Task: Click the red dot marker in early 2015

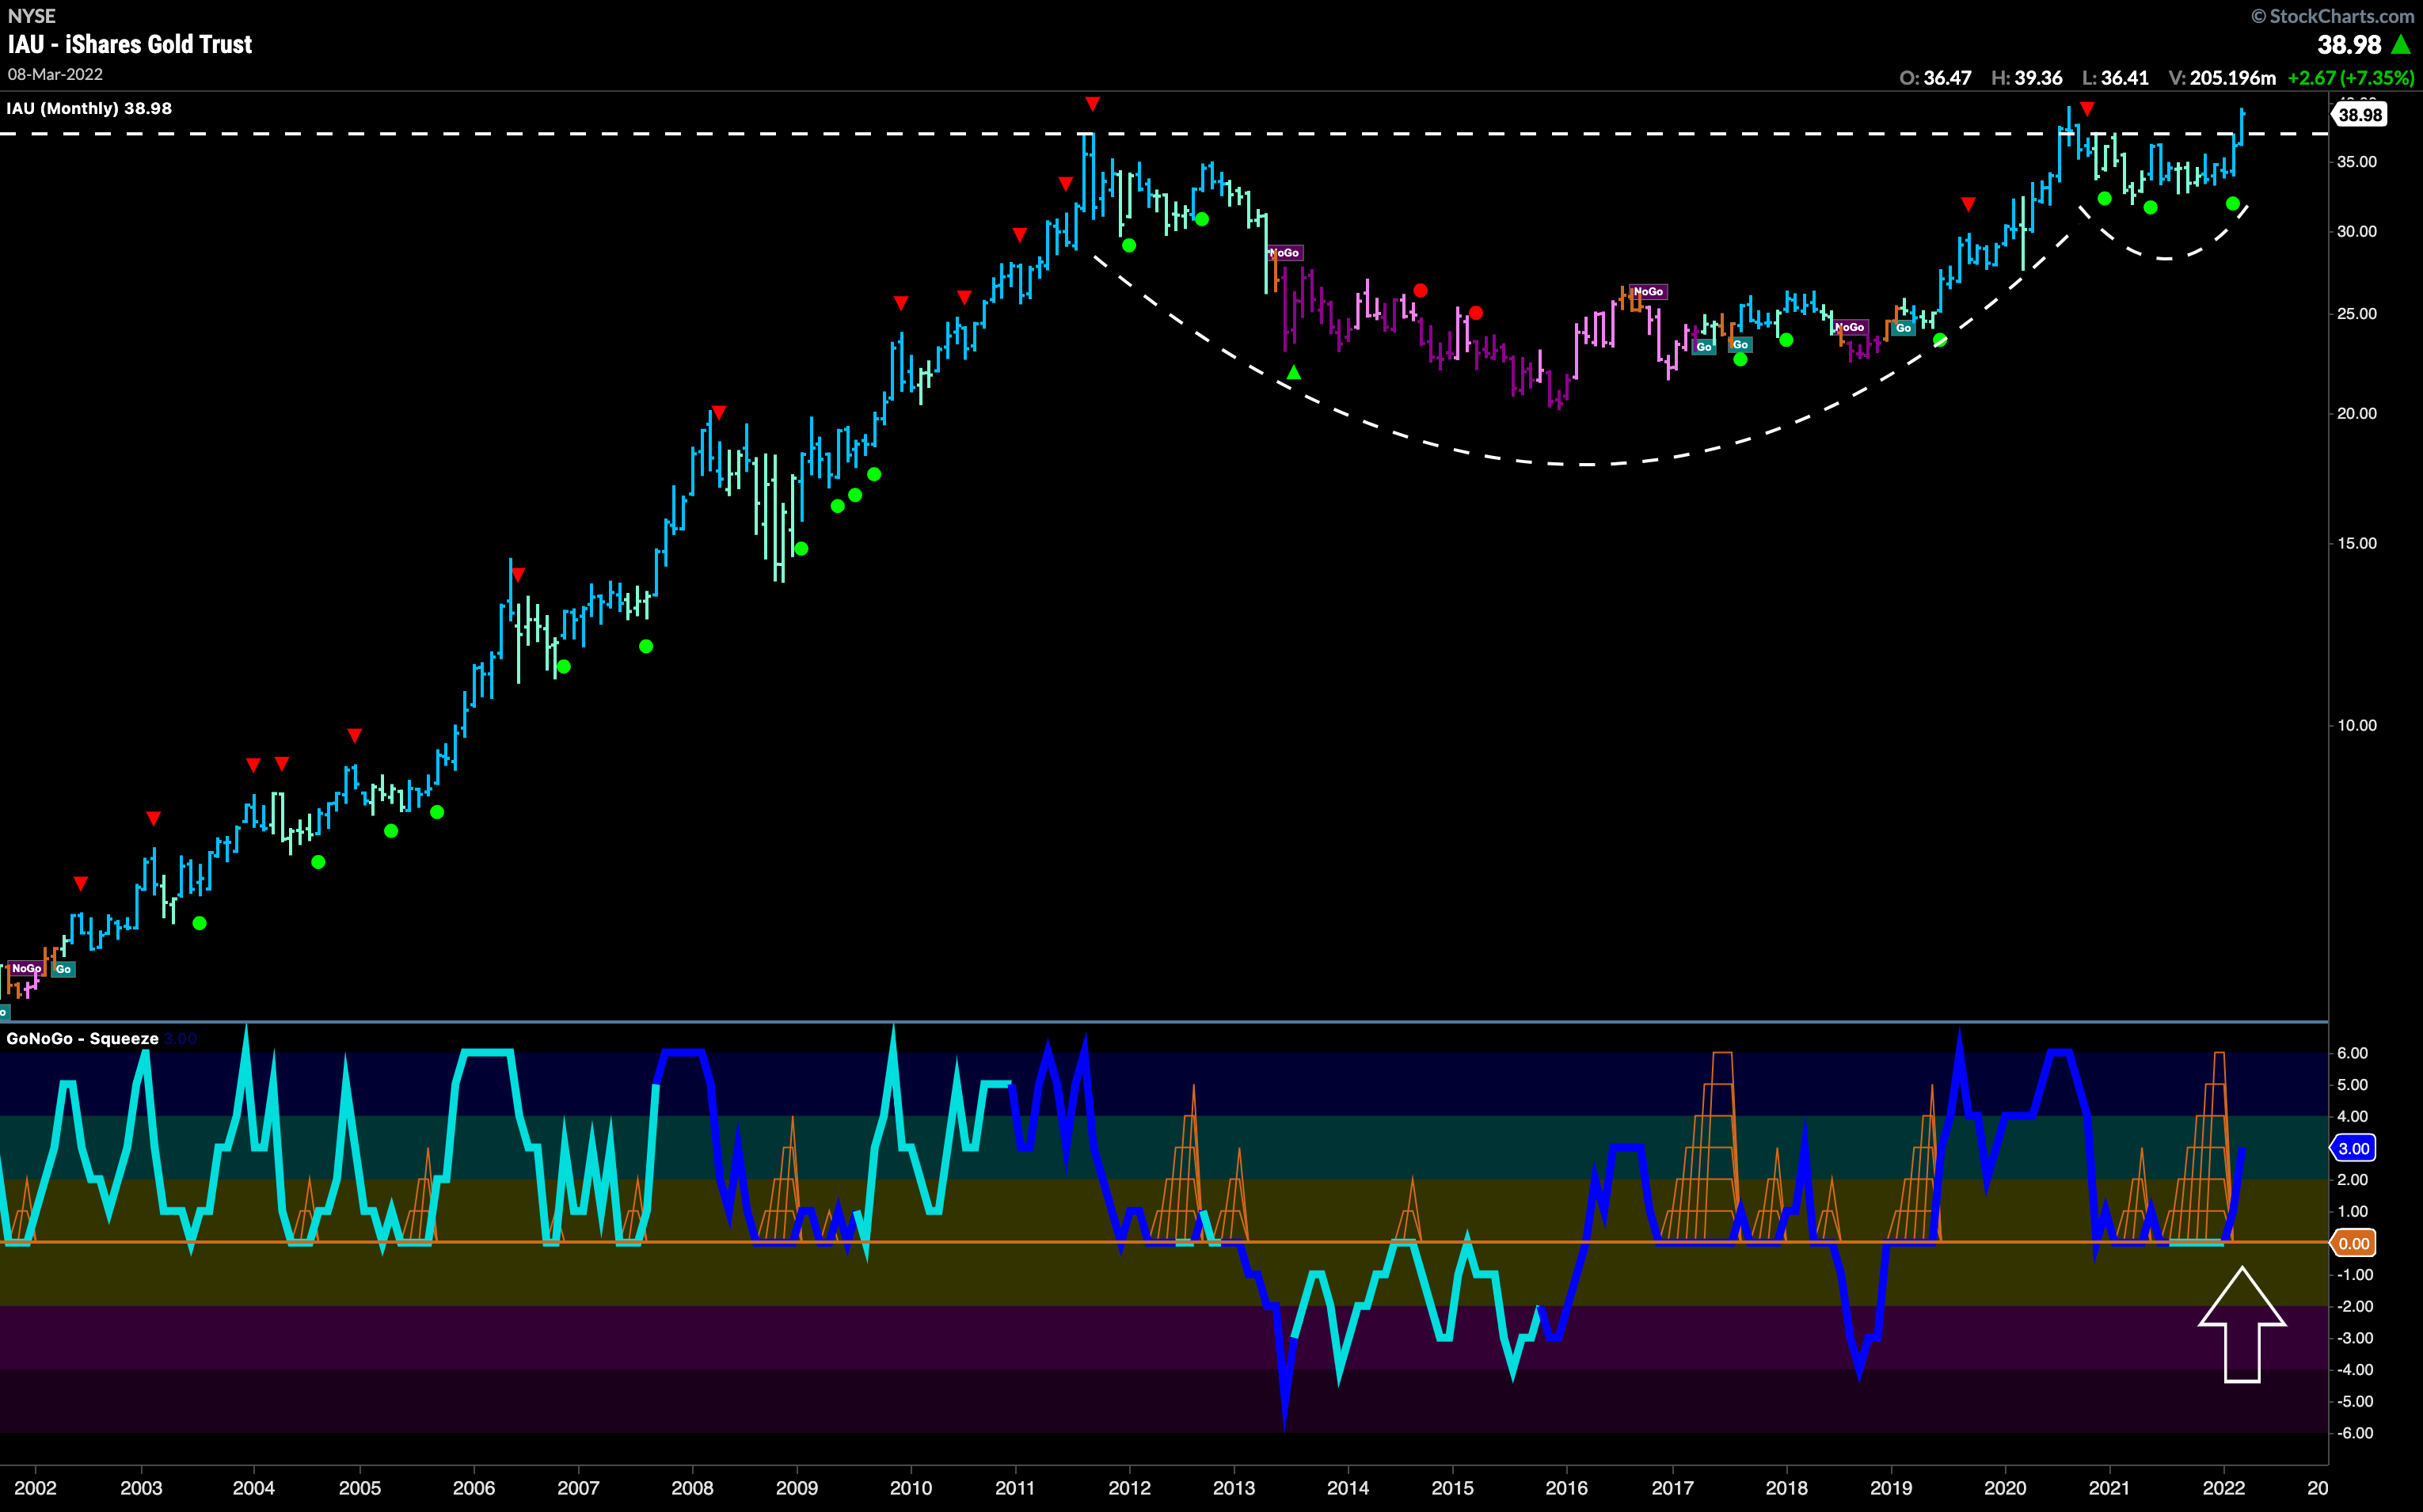Action: point(1476,313)
